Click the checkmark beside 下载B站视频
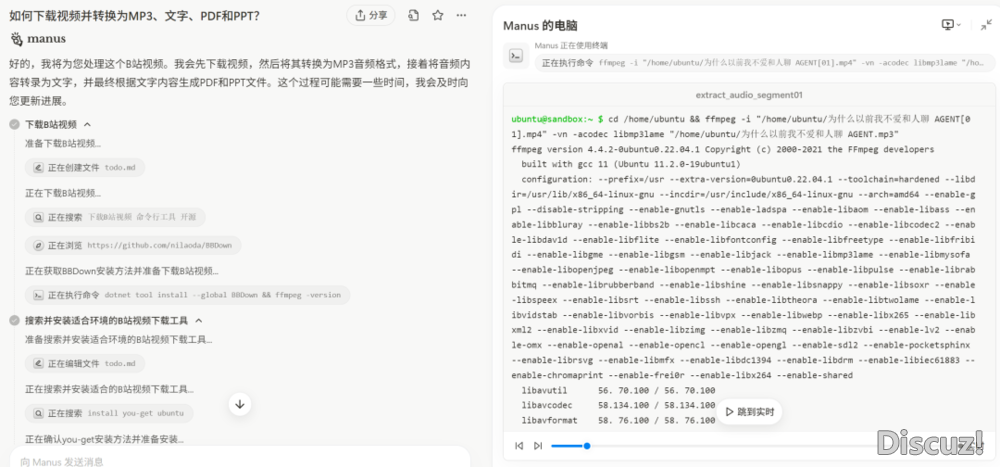Viewport: 1000px width, 467px height. [15, 124]
